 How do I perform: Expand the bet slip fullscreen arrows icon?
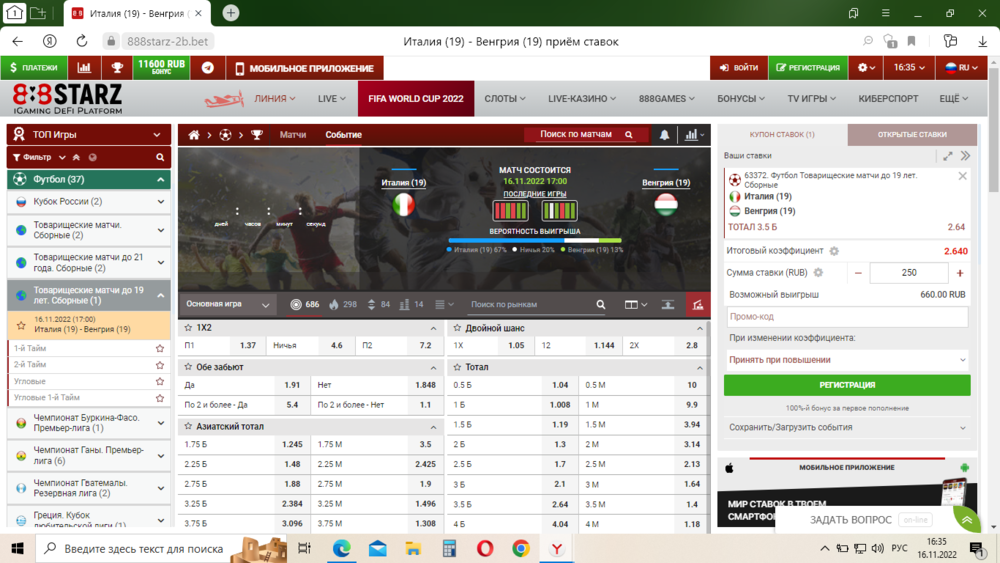pyautogui.click(x=948, y=156)
